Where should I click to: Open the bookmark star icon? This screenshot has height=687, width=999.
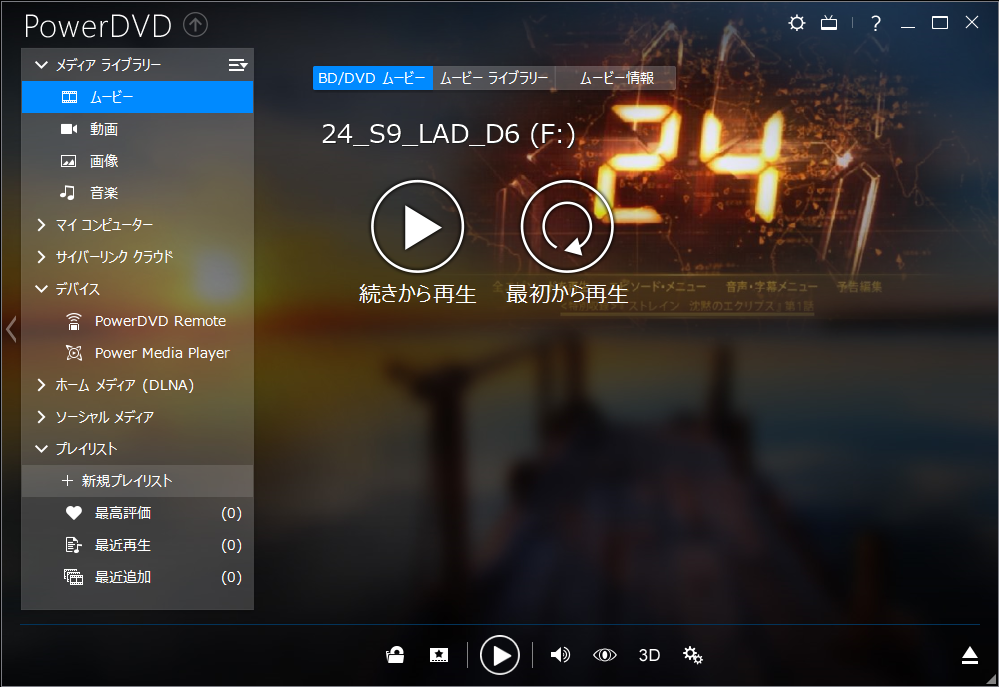pyautogui.click(x=438, y=654)
